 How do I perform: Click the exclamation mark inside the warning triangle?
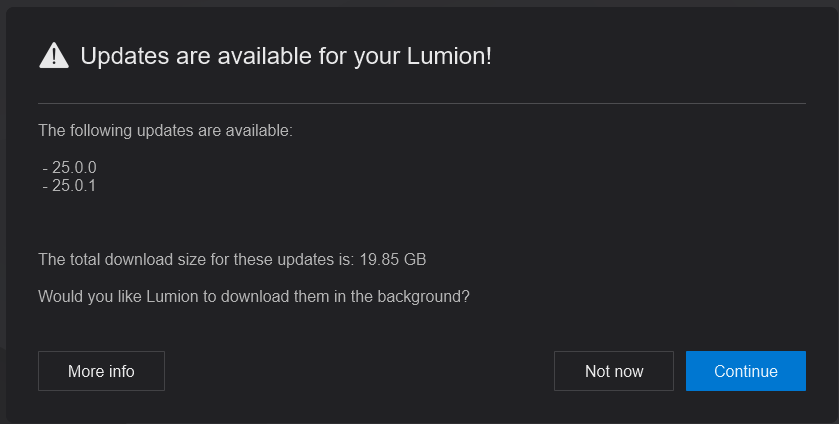coord(54,58)
